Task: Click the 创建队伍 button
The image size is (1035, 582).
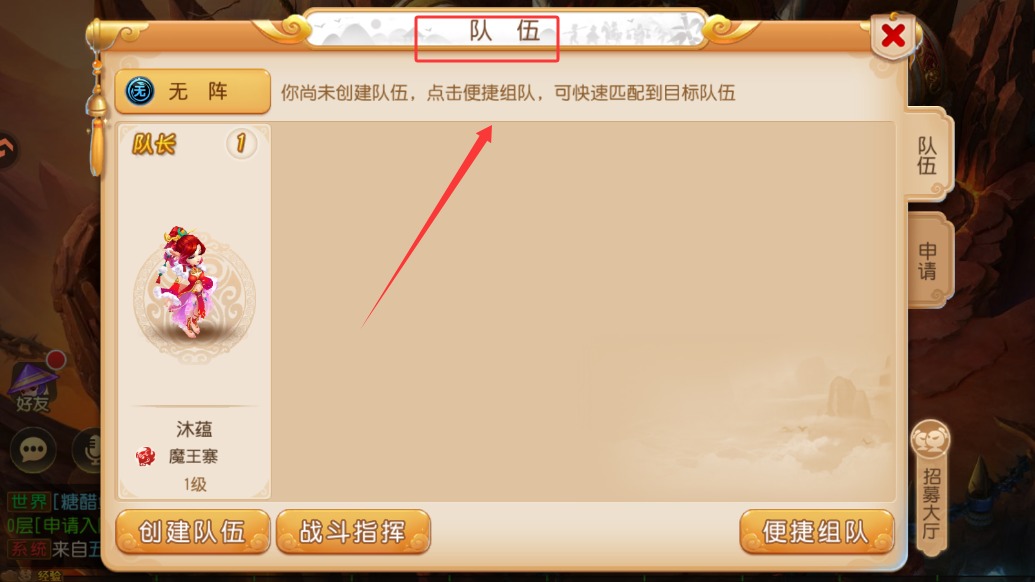Action: click(x=193, y=531)
